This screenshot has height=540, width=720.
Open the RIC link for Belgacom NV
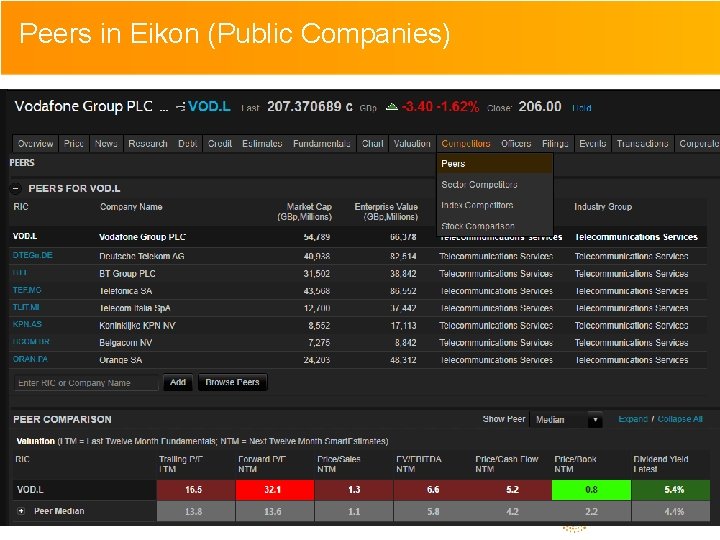pos(31,342)
